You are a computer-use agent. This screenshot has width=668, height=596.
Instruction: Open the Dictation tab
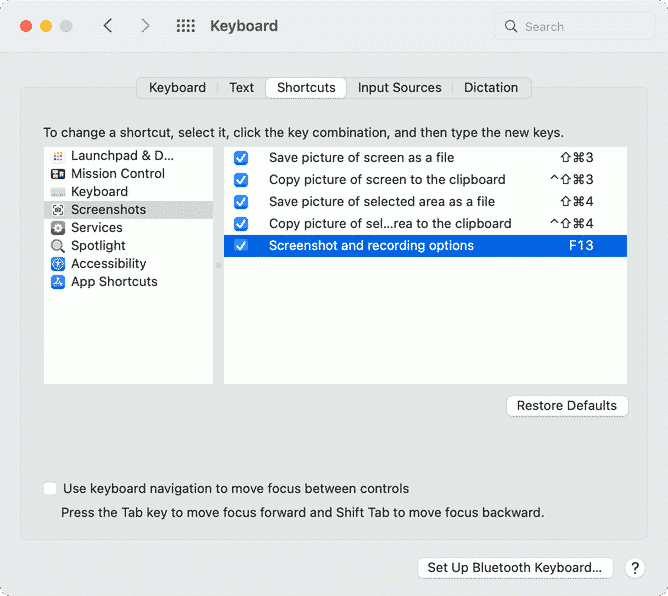(x=491, y=88)
